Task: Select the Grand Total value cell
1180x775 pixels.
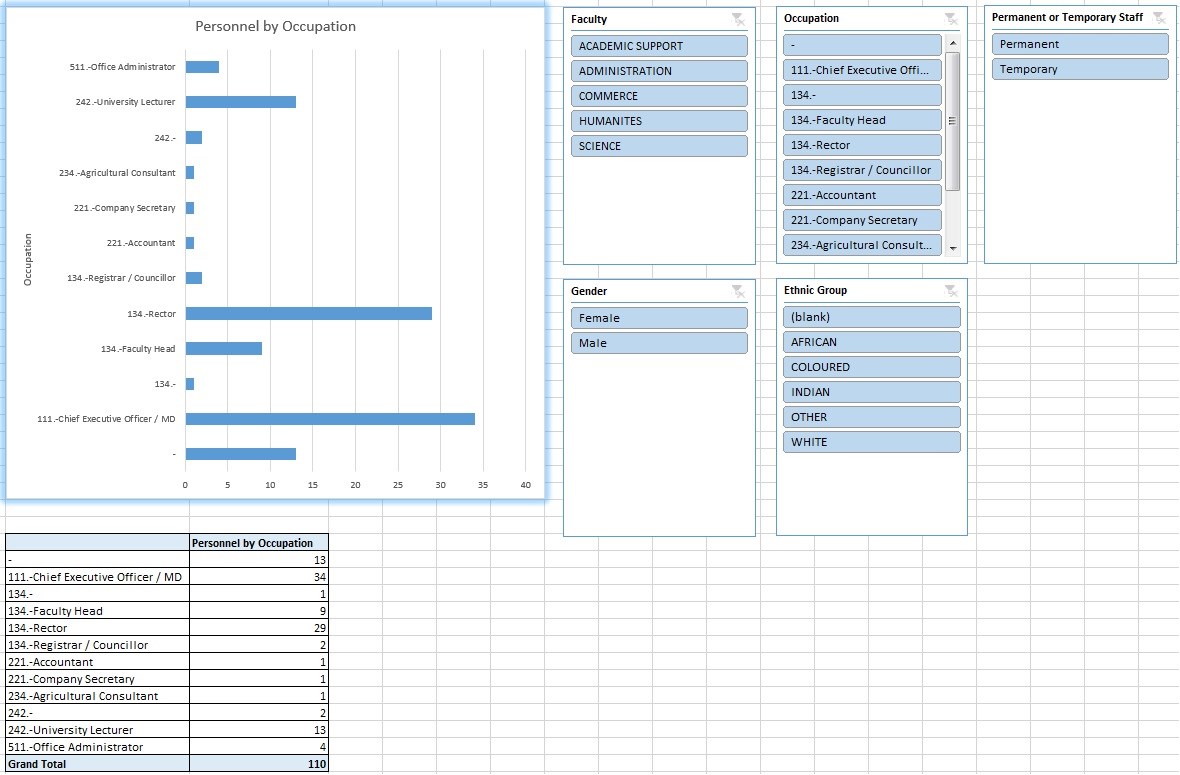Action: point(258,764)
